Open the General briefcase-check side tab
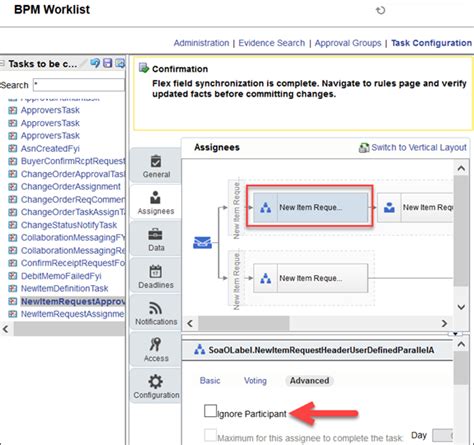474x445 pixels. [x=156, y=166]
